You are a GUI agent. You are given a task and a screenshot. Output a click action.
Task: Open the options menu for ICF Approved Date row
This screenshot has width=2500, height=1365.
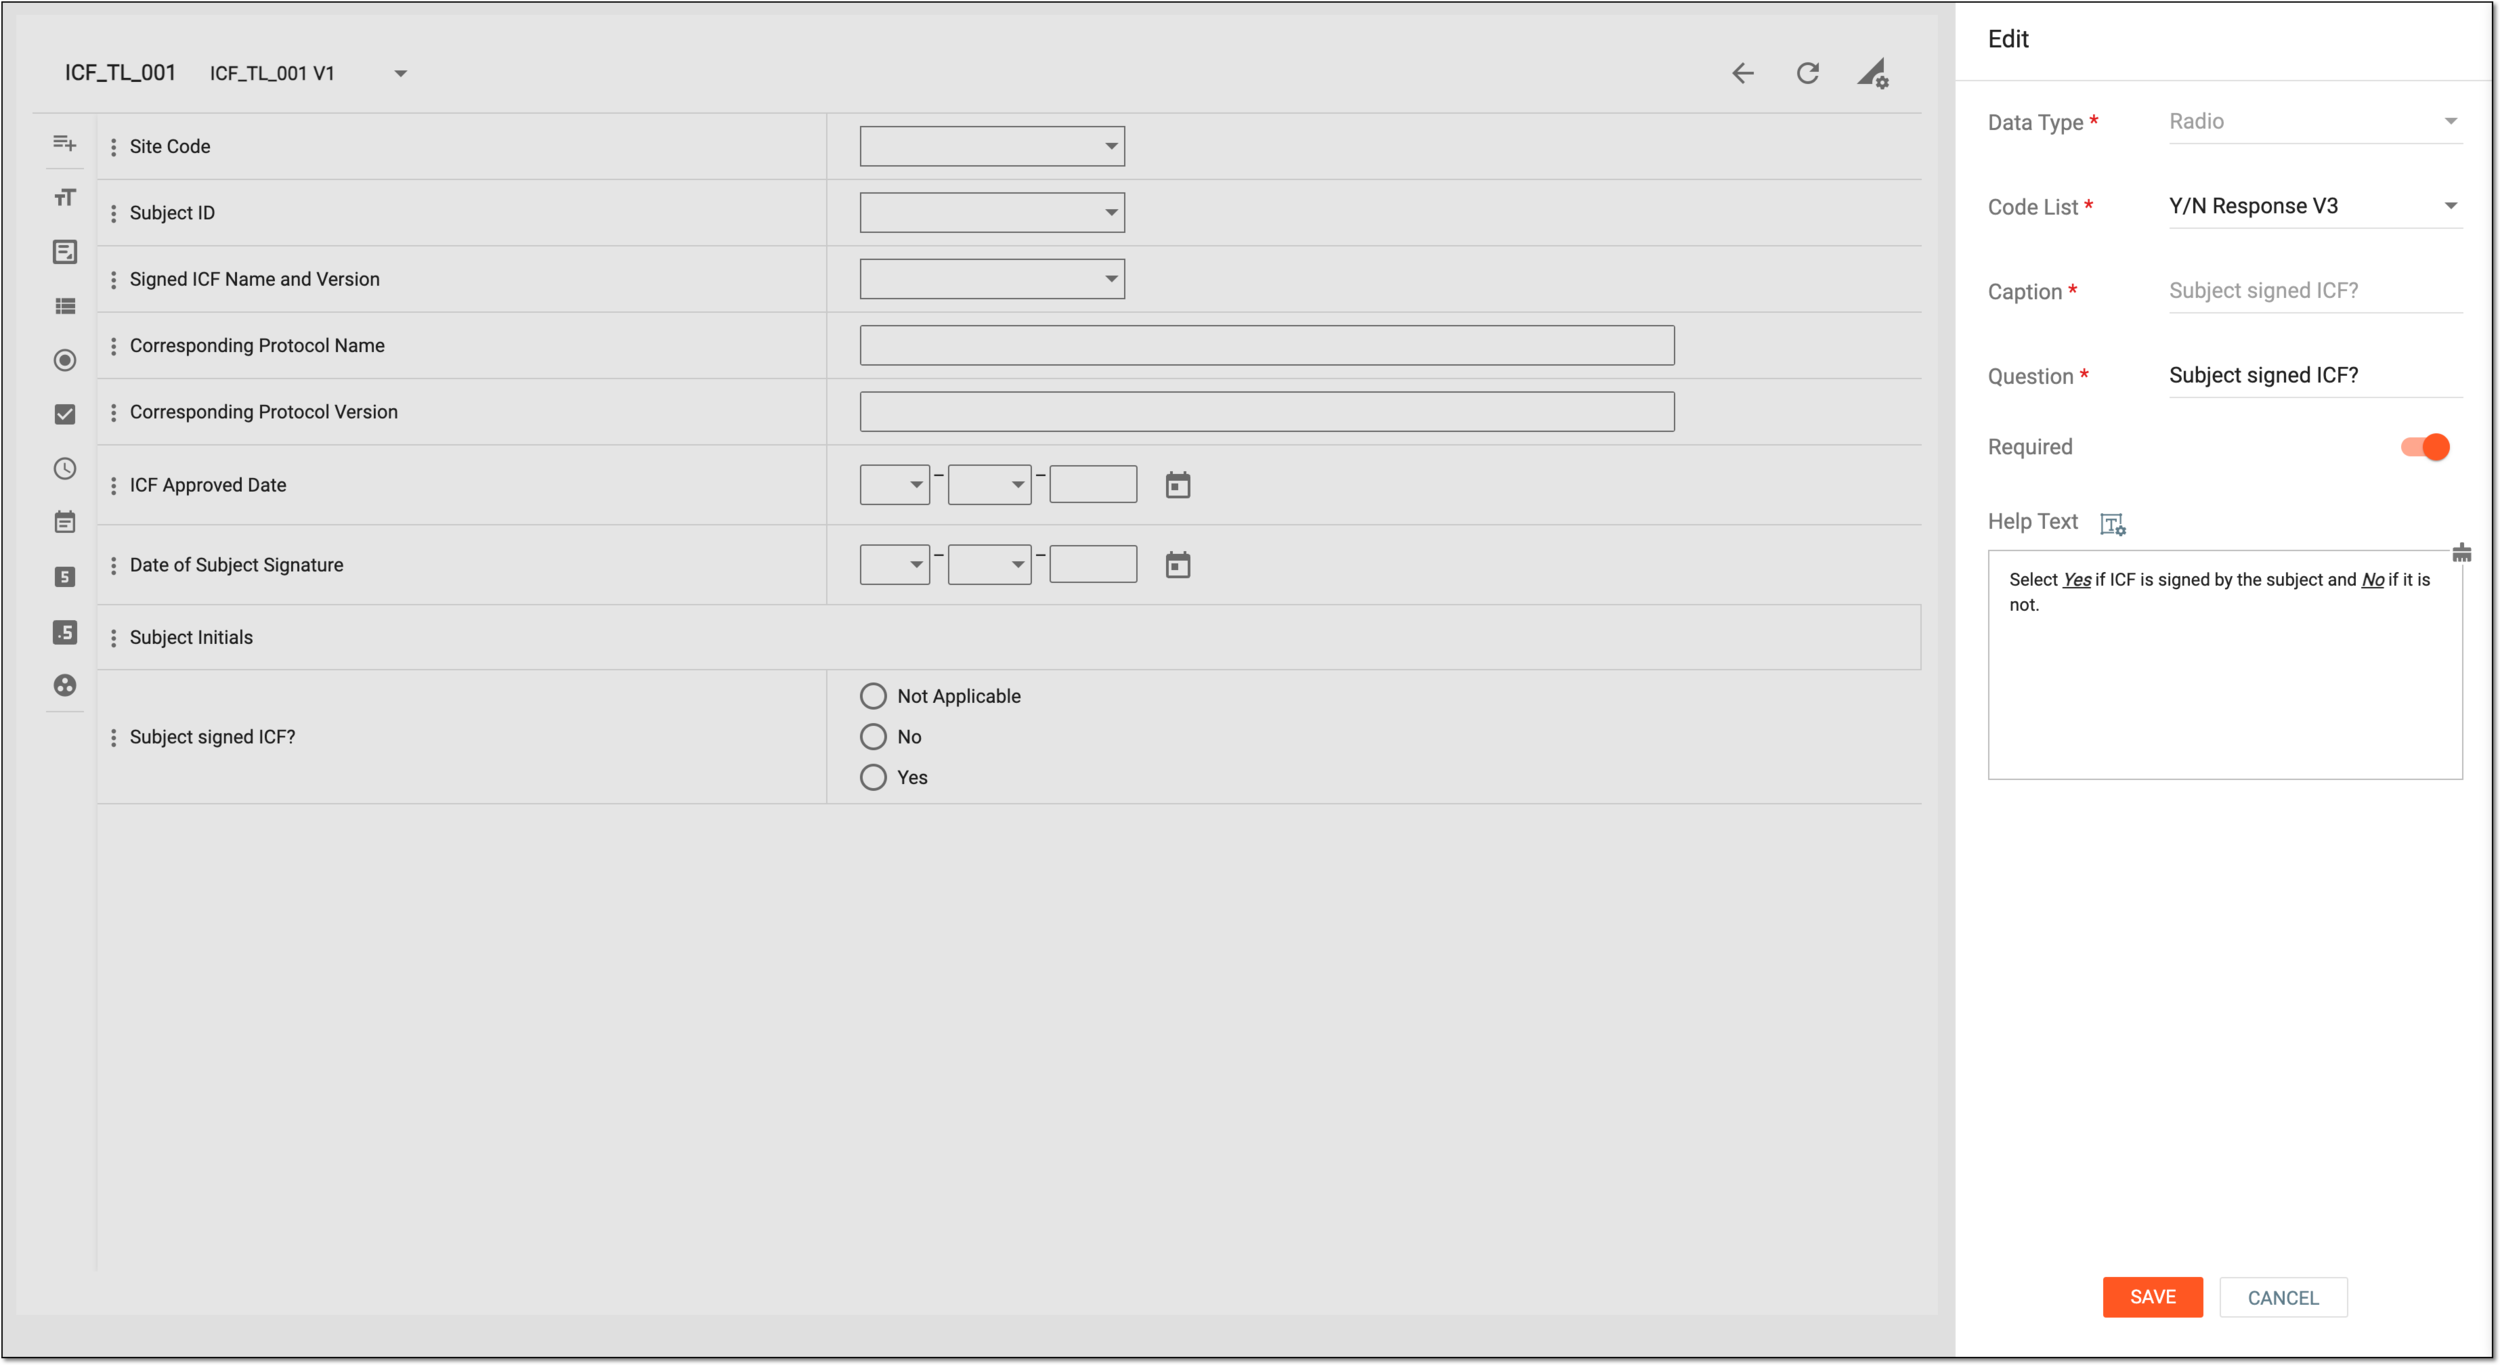(x=113, y=485)
